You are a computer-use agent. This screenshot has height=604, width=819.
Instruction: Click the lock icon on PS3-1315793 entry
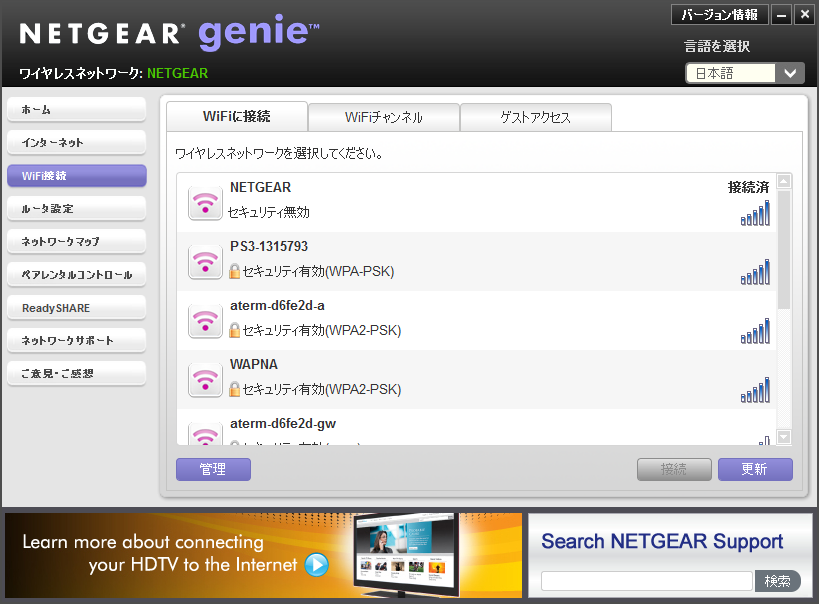pyautogui.click(x=235, y=271)
